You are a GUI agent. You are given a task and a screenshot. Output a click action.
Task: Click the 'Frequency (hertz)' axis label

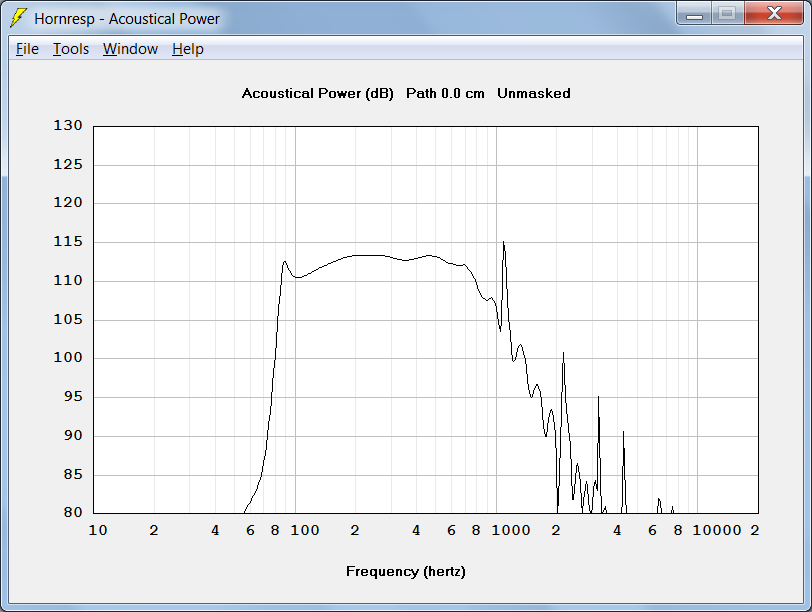[405, 572]
